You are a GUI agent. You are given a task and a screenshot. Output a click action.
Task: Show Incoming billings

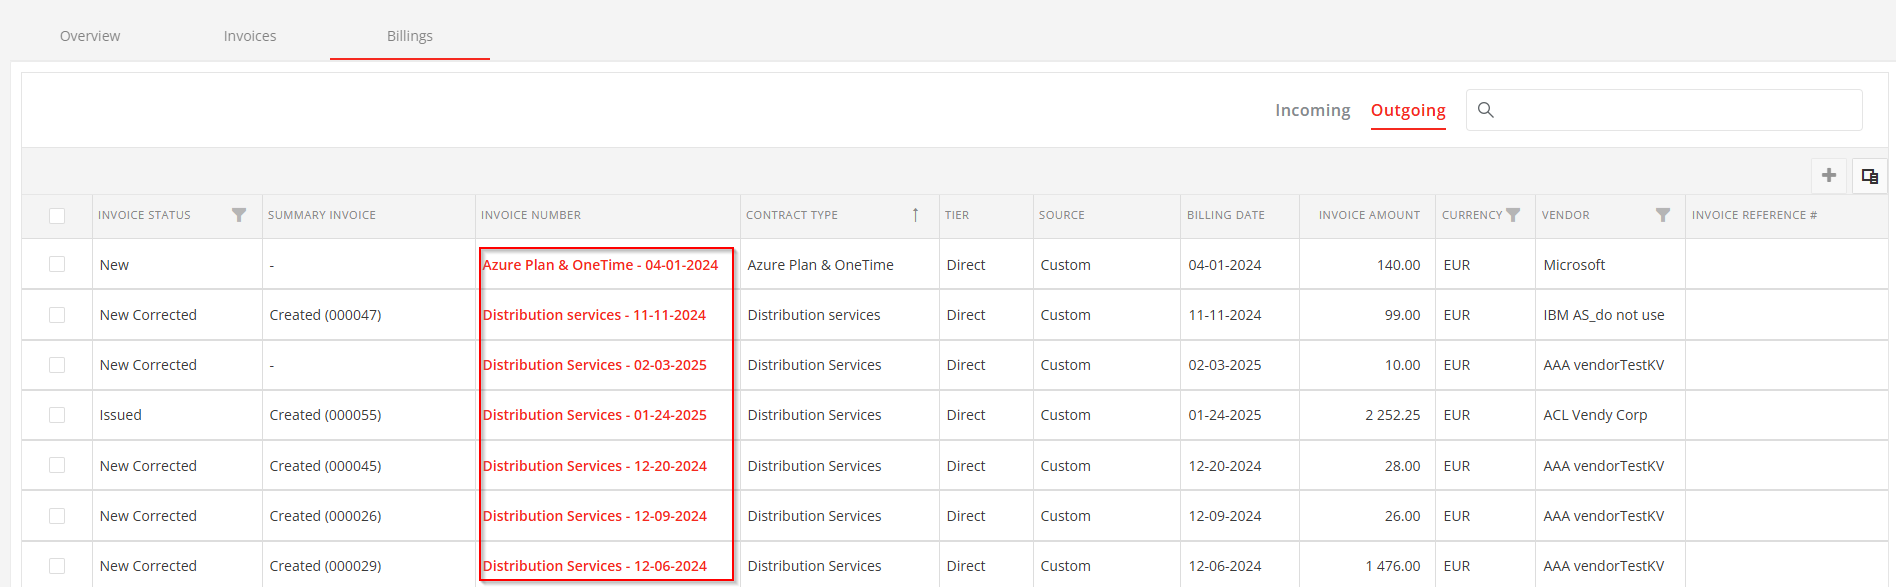click(x=1312, y=110)
